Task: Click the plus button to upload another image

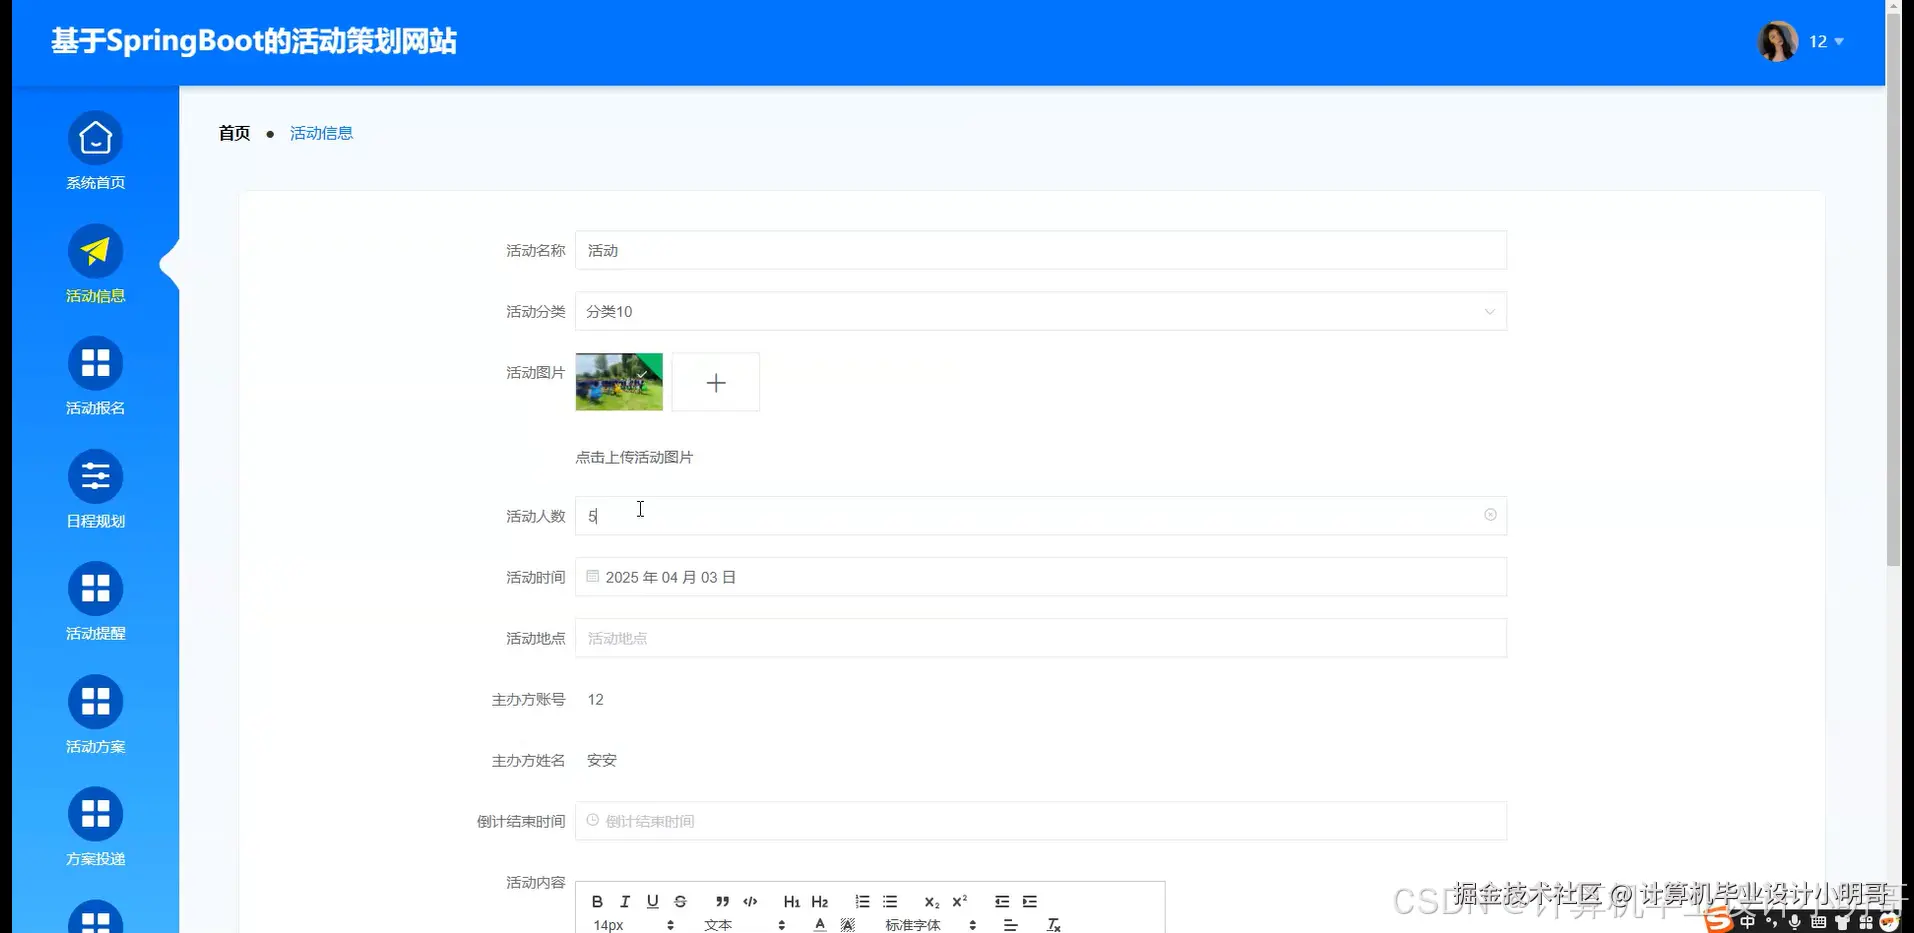Action: (x=715, y=382)
